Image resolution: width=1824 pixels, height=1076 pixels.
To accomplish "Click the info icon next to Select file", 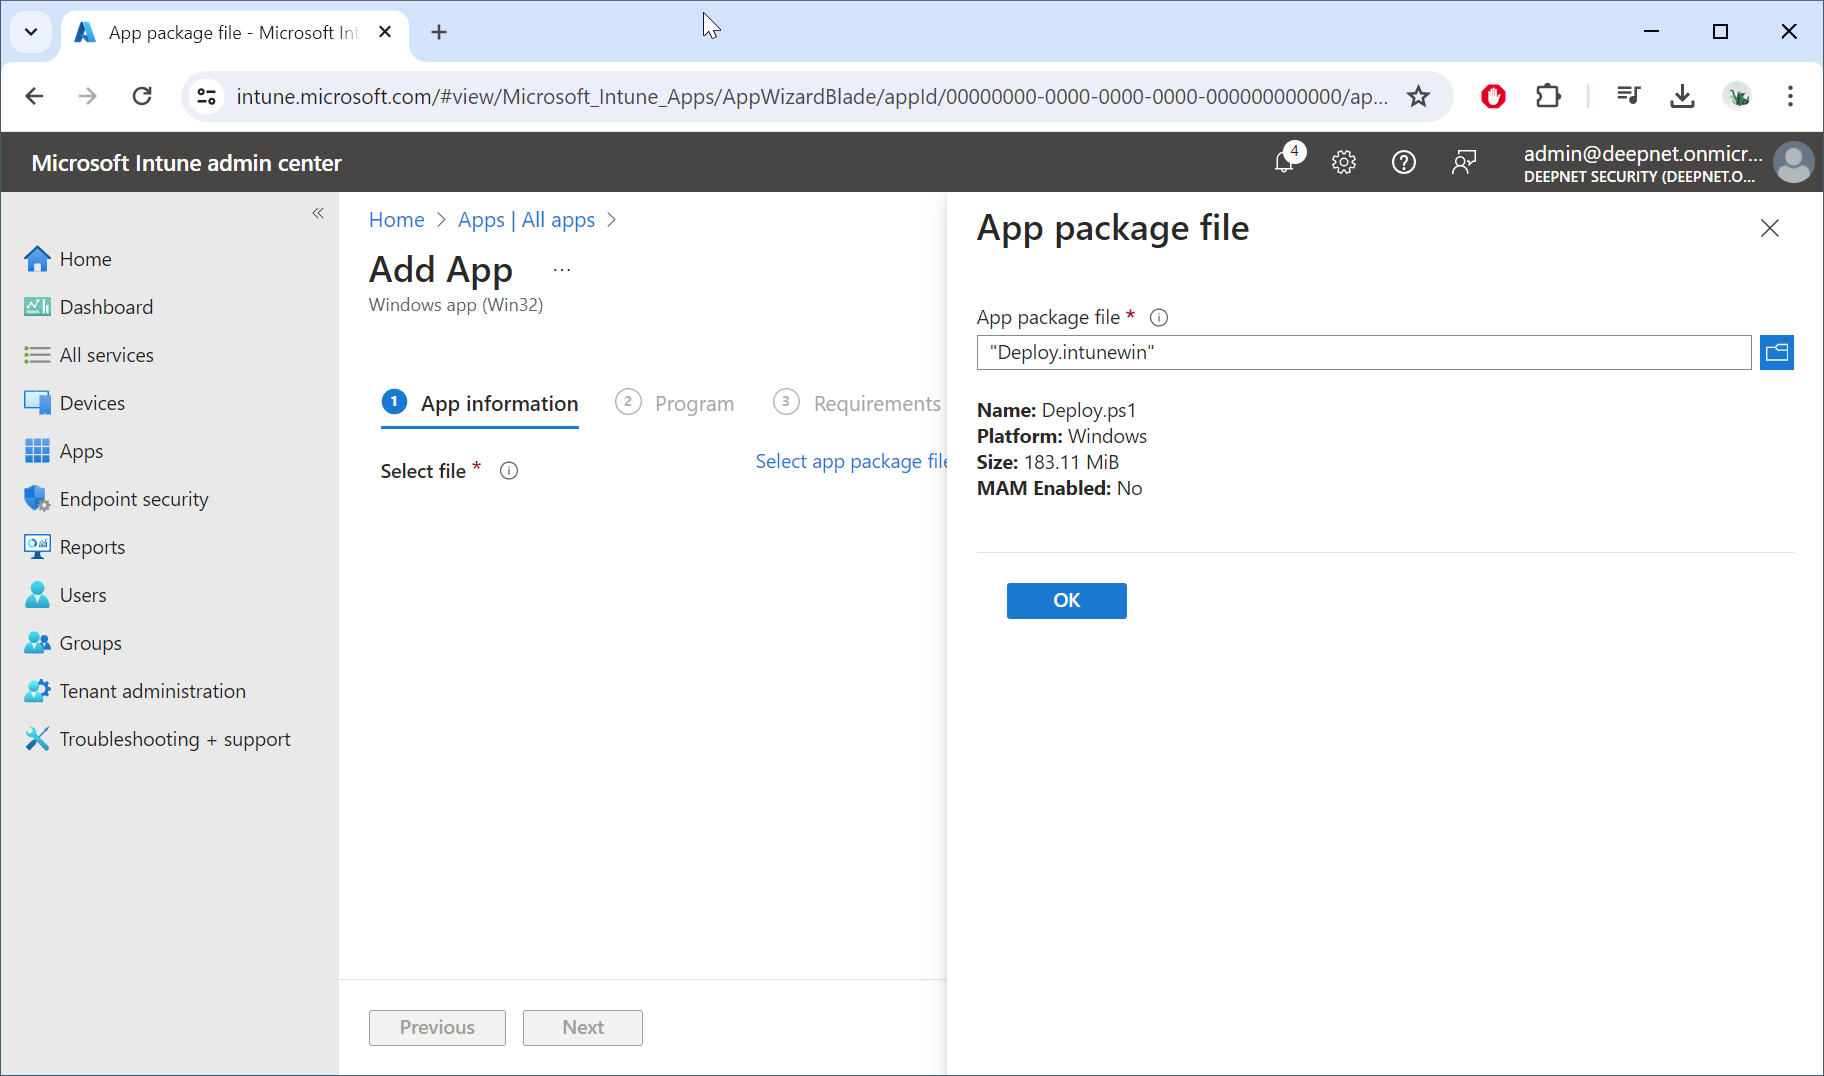I will click(509, 471).
